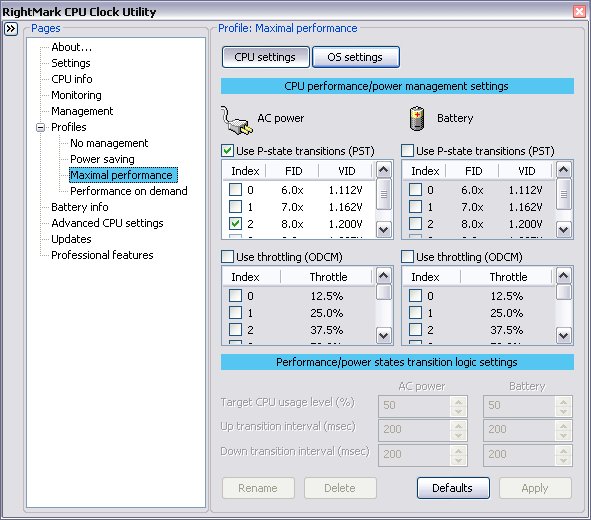
Task: Click AC power Down transition interval field
Action: pos(423,455)
